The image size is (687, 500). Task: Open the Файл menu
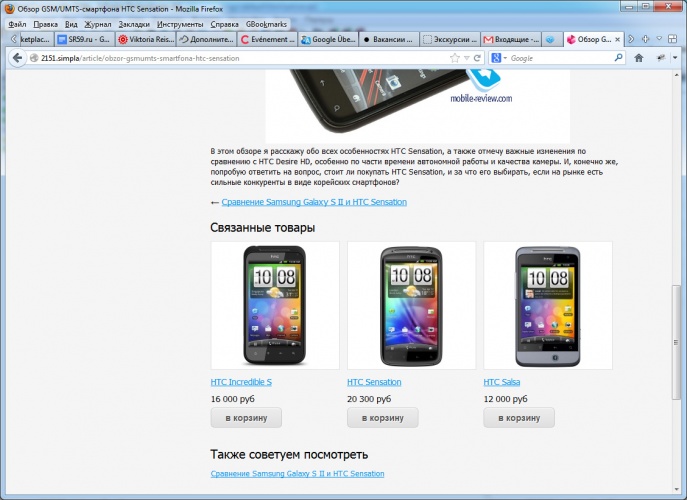(17, 25)
